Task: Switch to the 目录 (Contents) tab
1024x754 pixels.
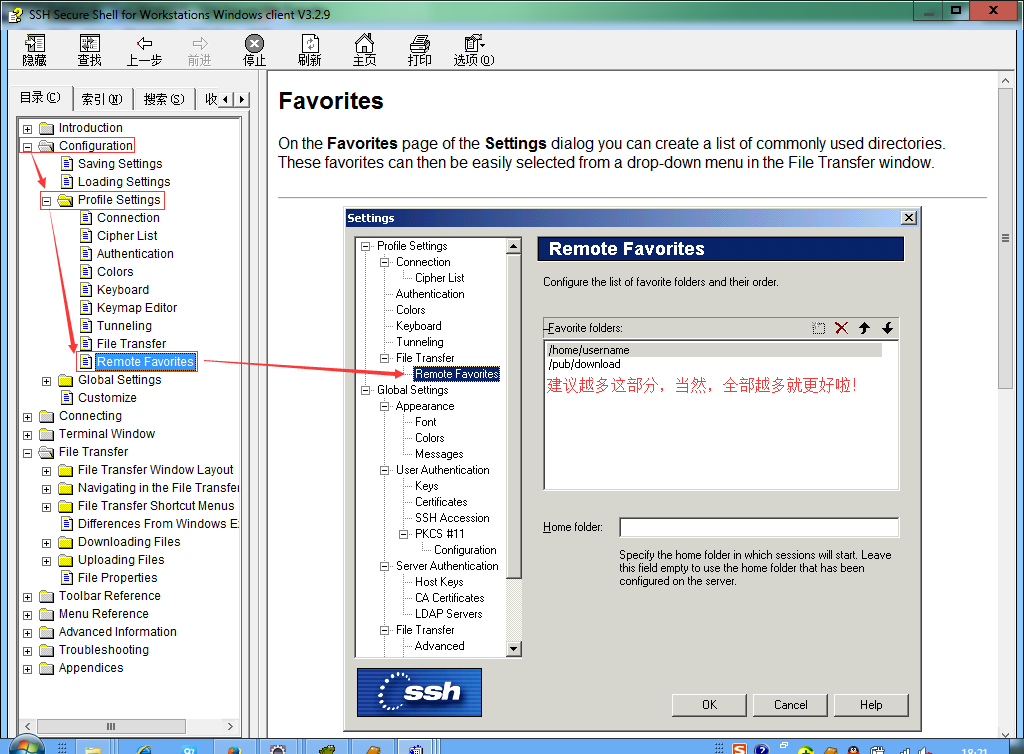Action: click(x=40, y=97)
